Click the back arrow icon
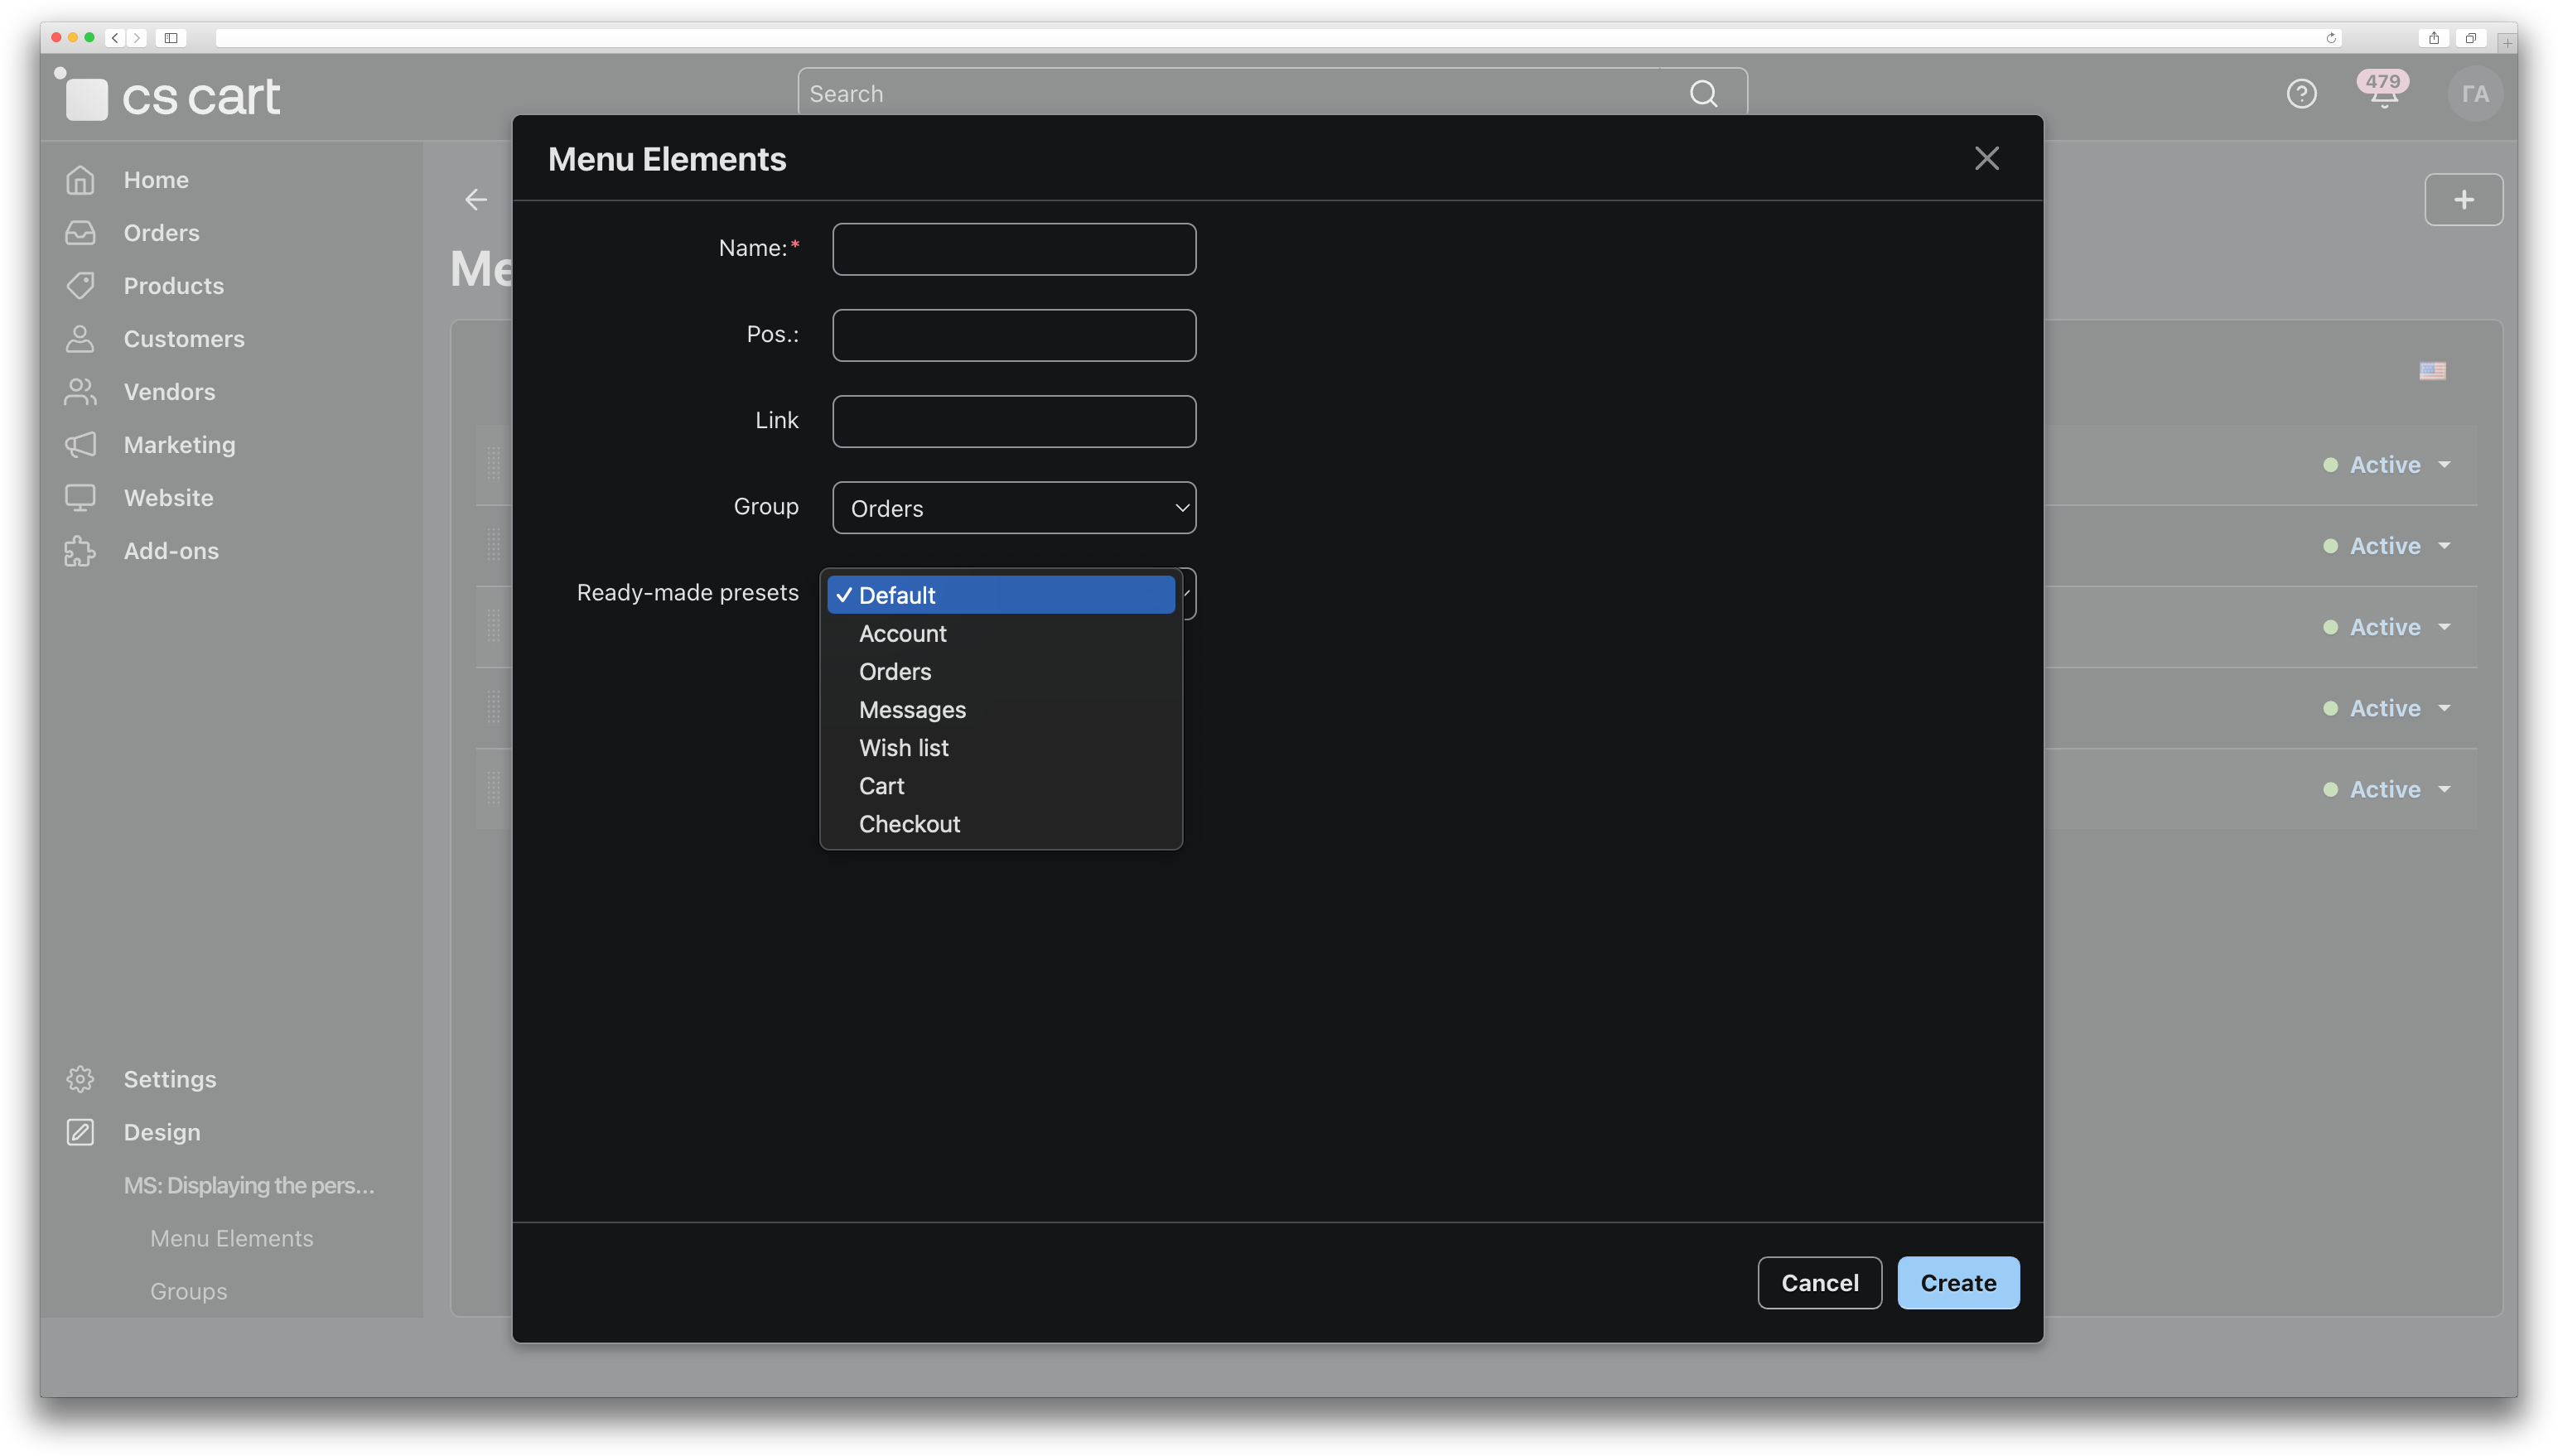Screen dimensions: 2558x1456 point(476,200)
